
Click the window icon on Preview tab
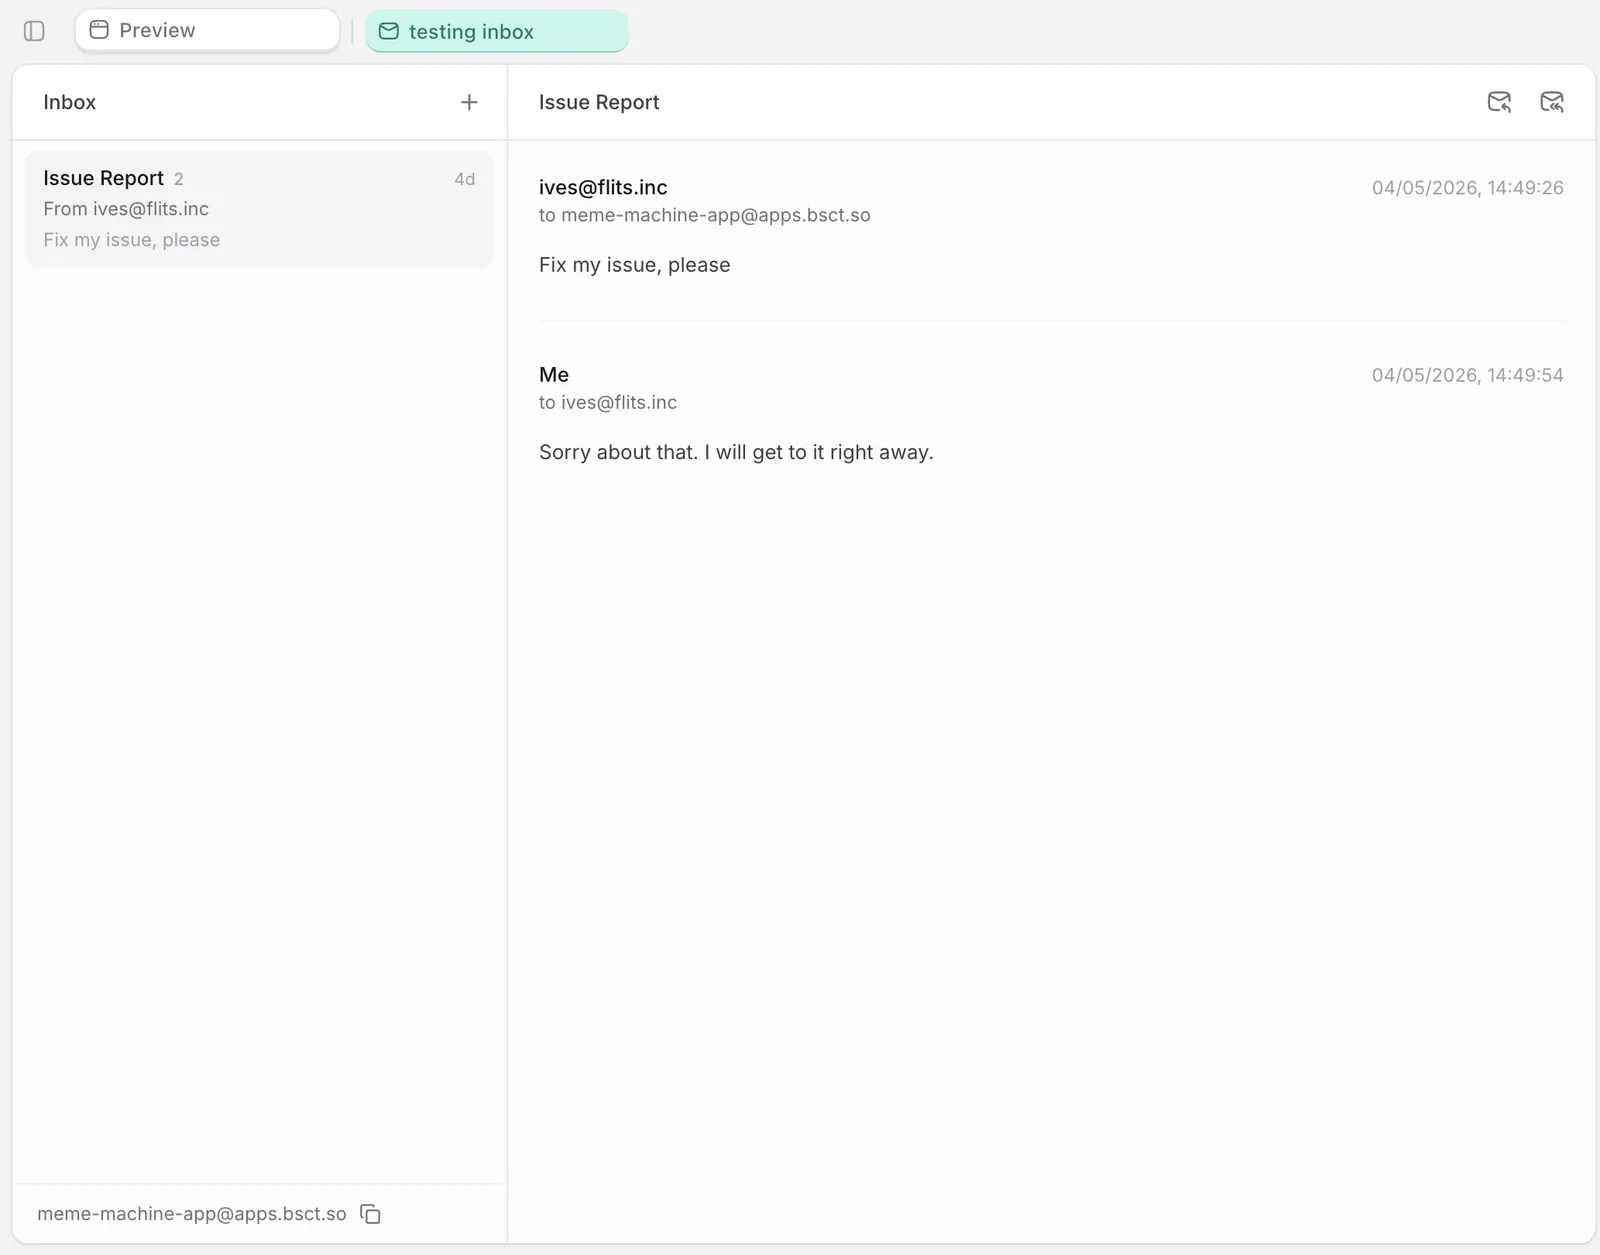pyautogui.click(x=99, y=30)
